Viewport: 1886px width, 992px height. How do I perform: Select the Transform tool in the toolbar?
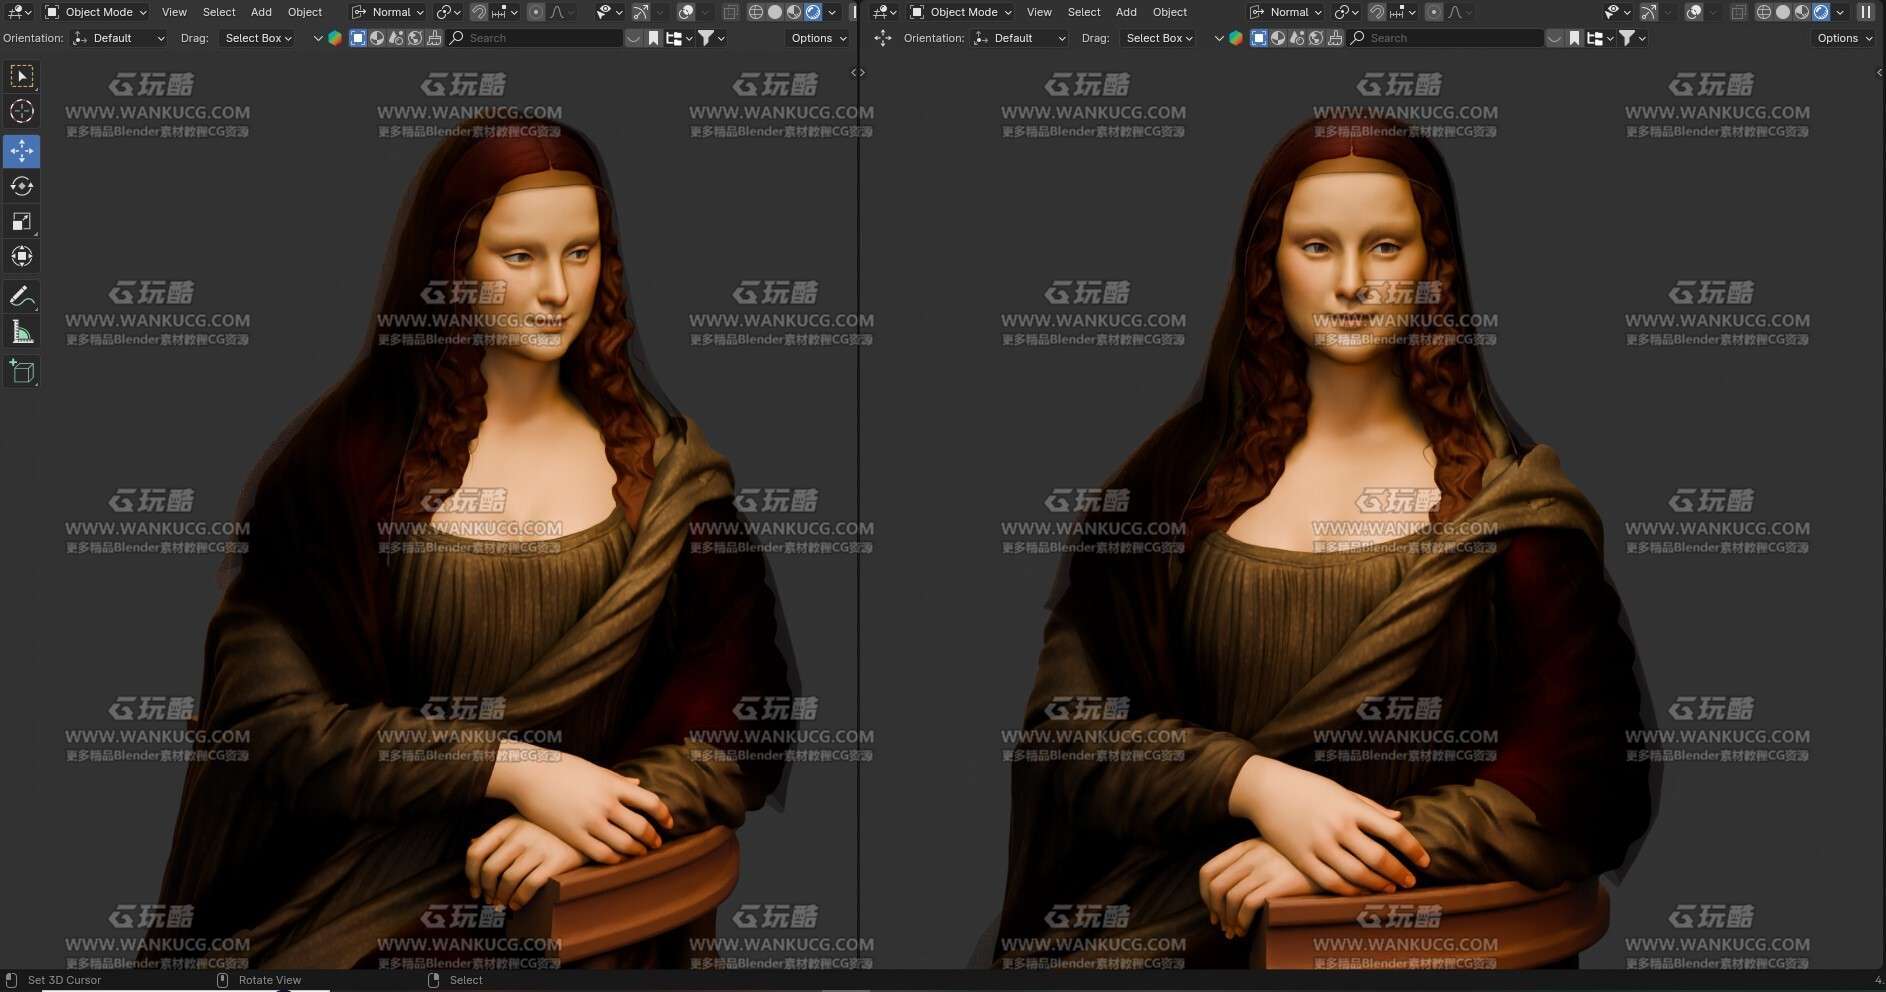pyautogui.click(x=21, y=256)
